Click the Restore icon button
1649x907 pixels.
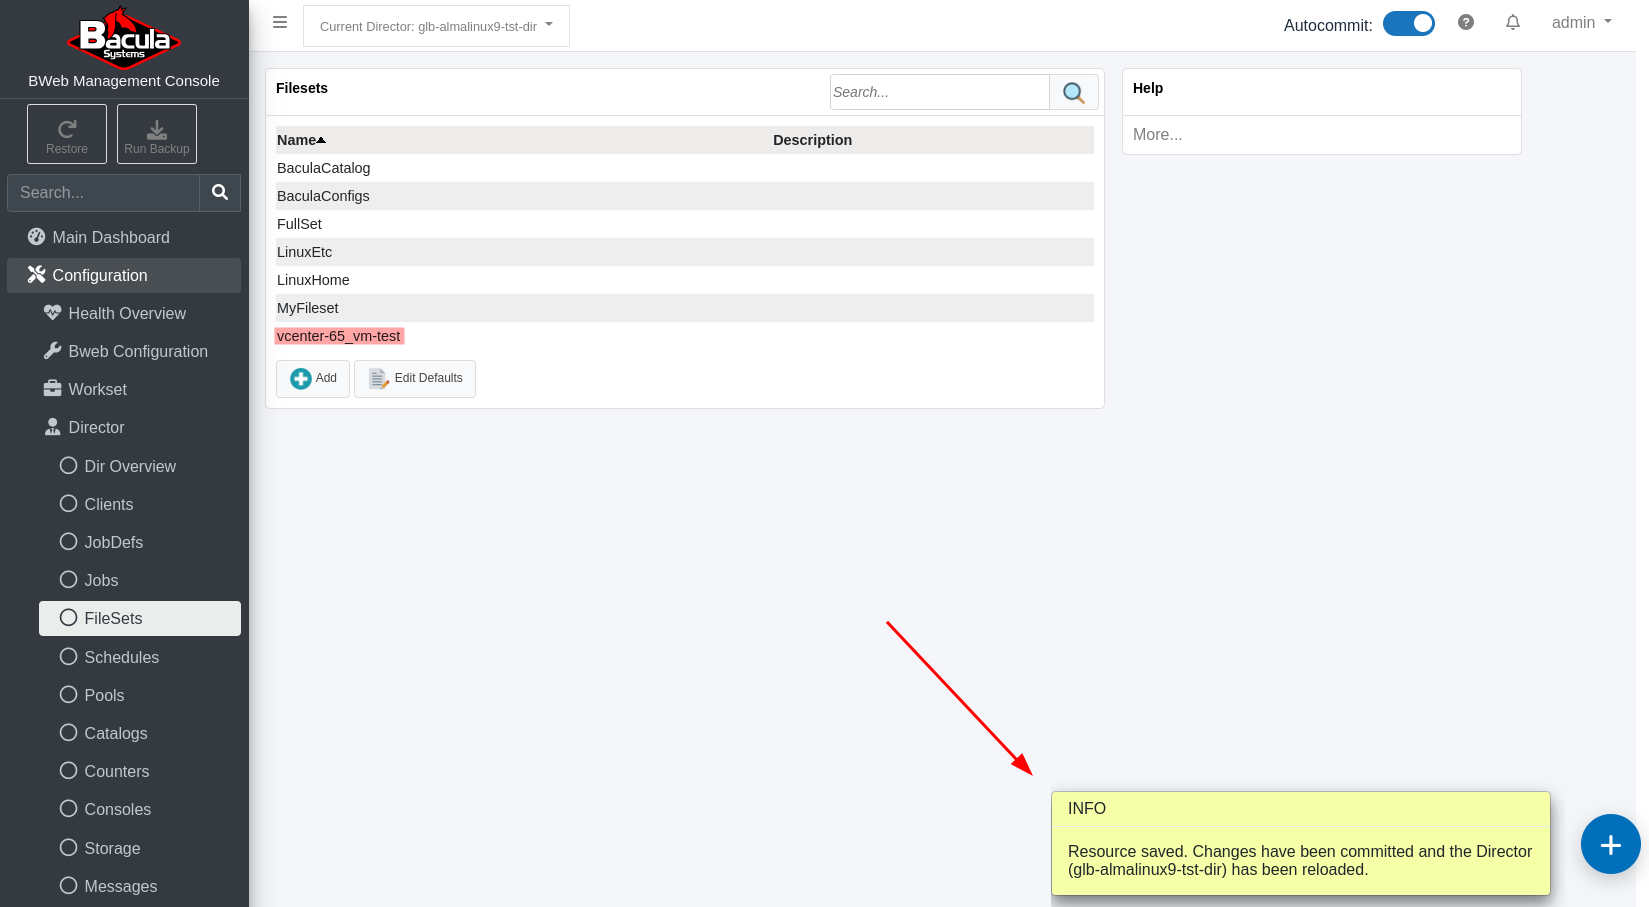click(67, 134)
